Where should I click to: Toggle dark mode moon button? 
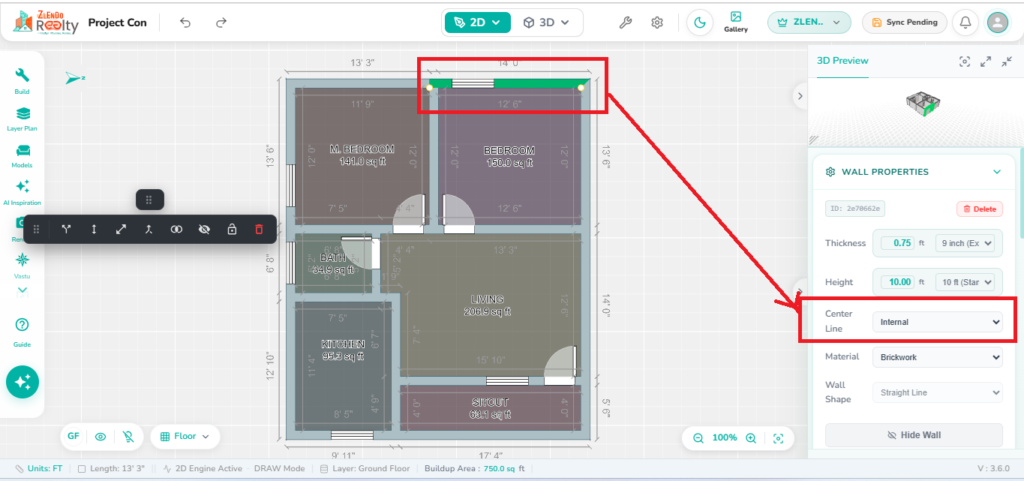(699, 23)
